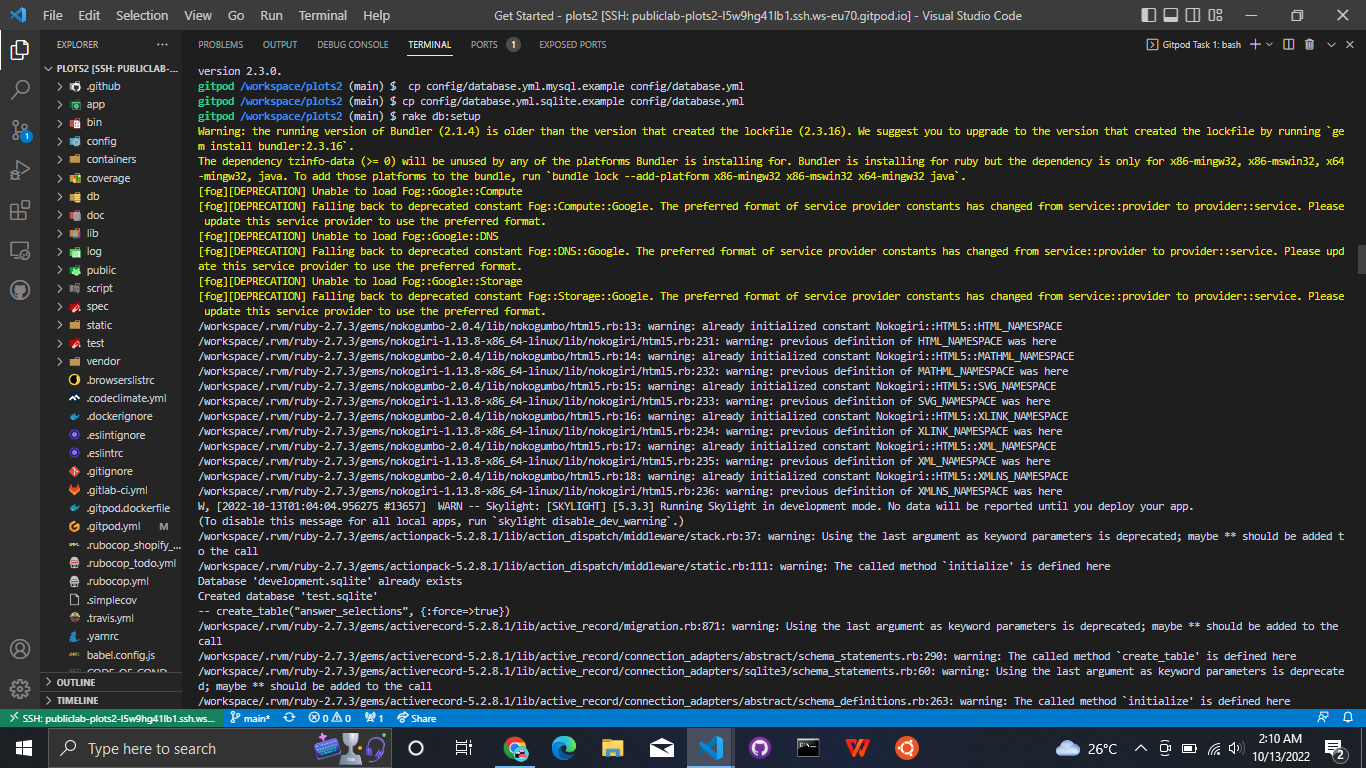Open the File menu
Image resolution: width=1366 pixels, height=768 pixels.
coord(53,16)
